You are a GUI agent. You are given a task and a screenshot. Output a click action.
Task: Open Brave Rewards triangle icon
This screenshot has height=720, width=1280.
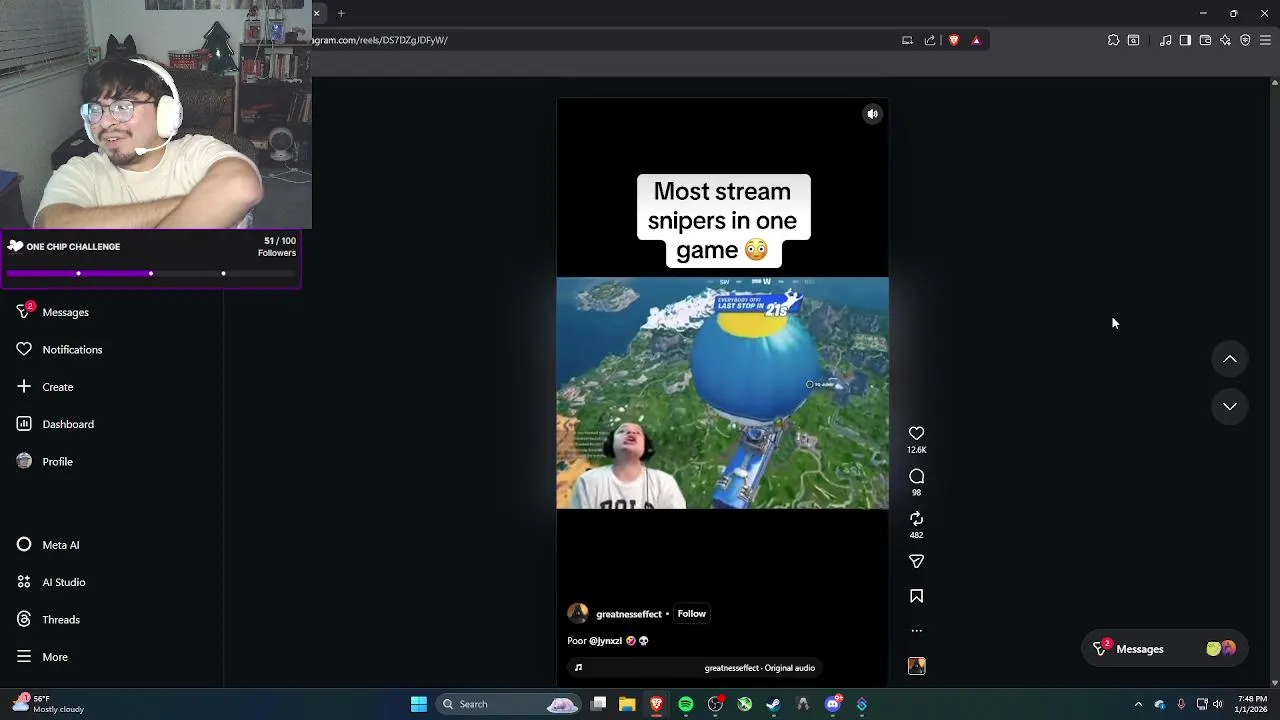coord(976,40)
